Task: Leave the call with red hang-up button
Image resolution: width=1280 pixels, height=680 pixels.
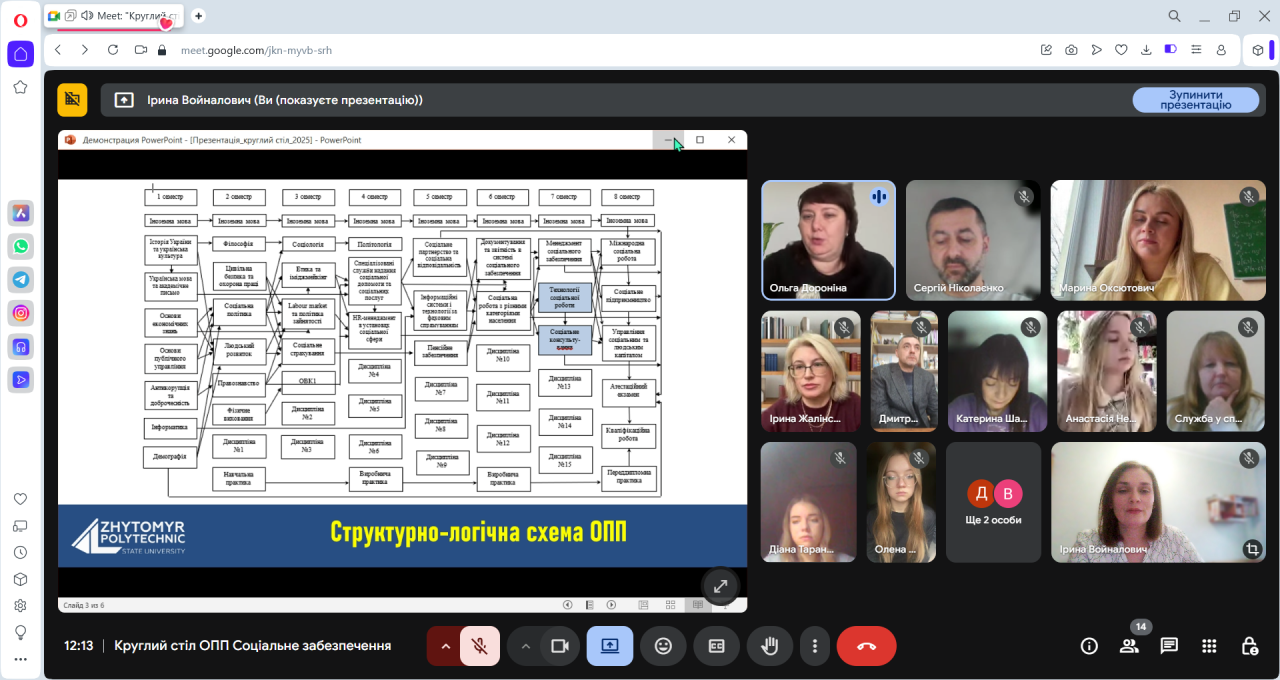Action: pos(866,646)
